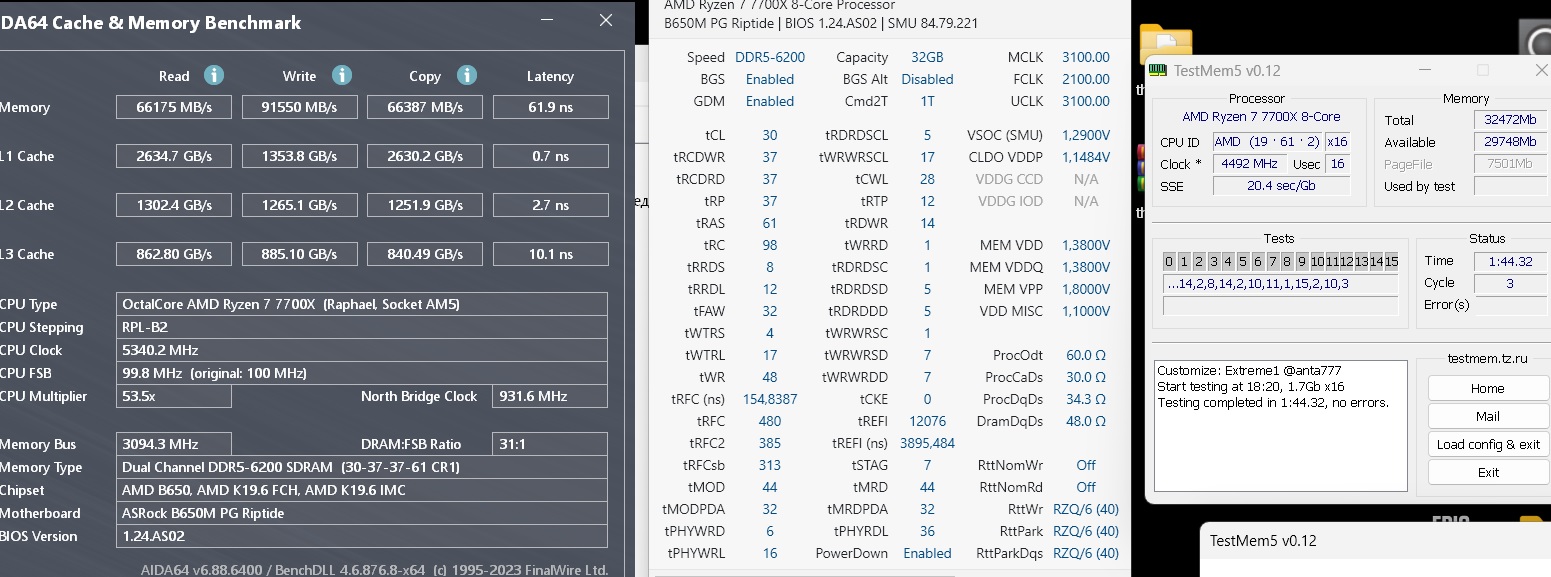
Task: Click the Memory Write value 91550 MB/s
Action: click(x=299, y=107)
